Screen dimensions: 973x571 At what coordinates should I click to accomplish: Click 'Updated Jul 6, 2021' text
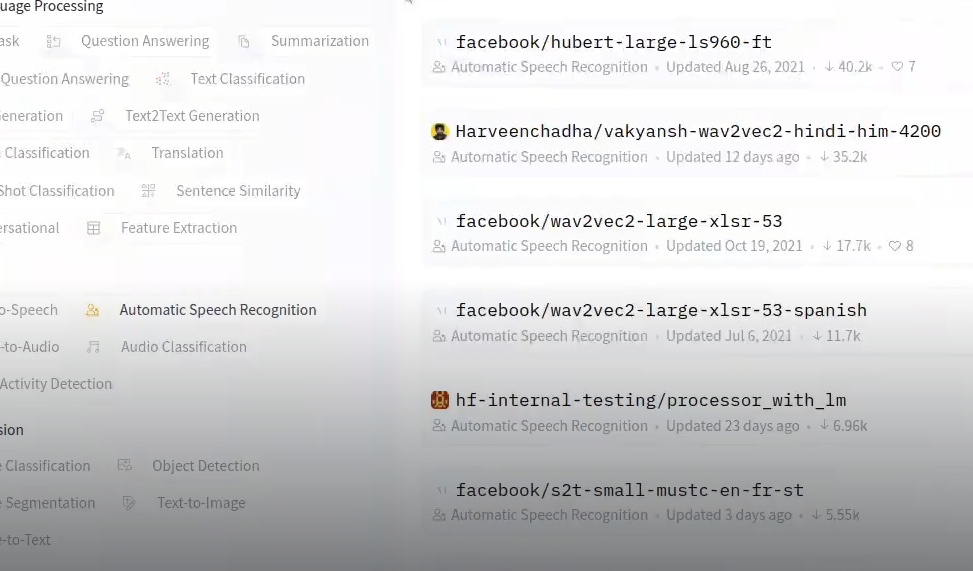(729, 336)
